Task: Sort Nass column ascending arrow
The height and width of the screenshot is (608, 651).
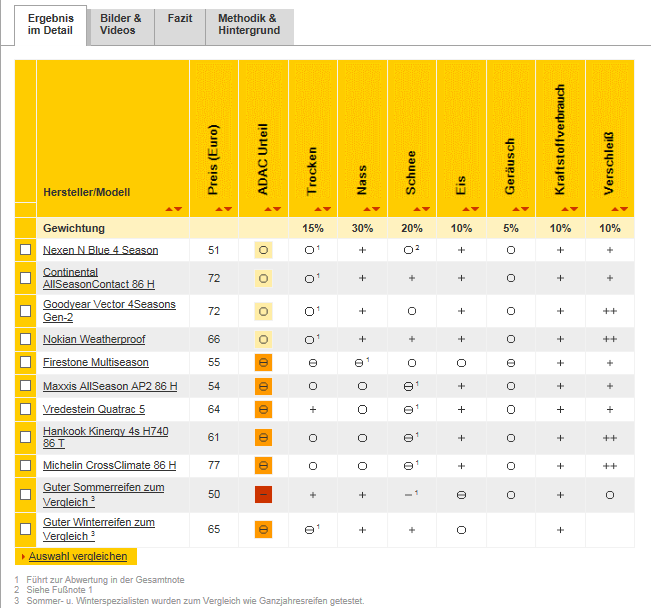Action: pyautogui.click(x=367, y=209)
